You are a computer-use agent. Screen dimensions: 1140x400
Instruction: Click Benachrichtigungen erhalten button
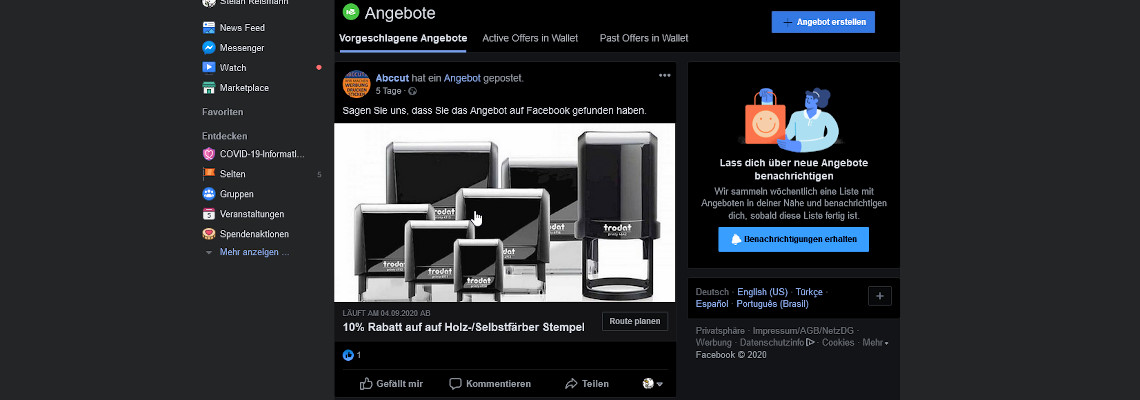pos(793,239)
